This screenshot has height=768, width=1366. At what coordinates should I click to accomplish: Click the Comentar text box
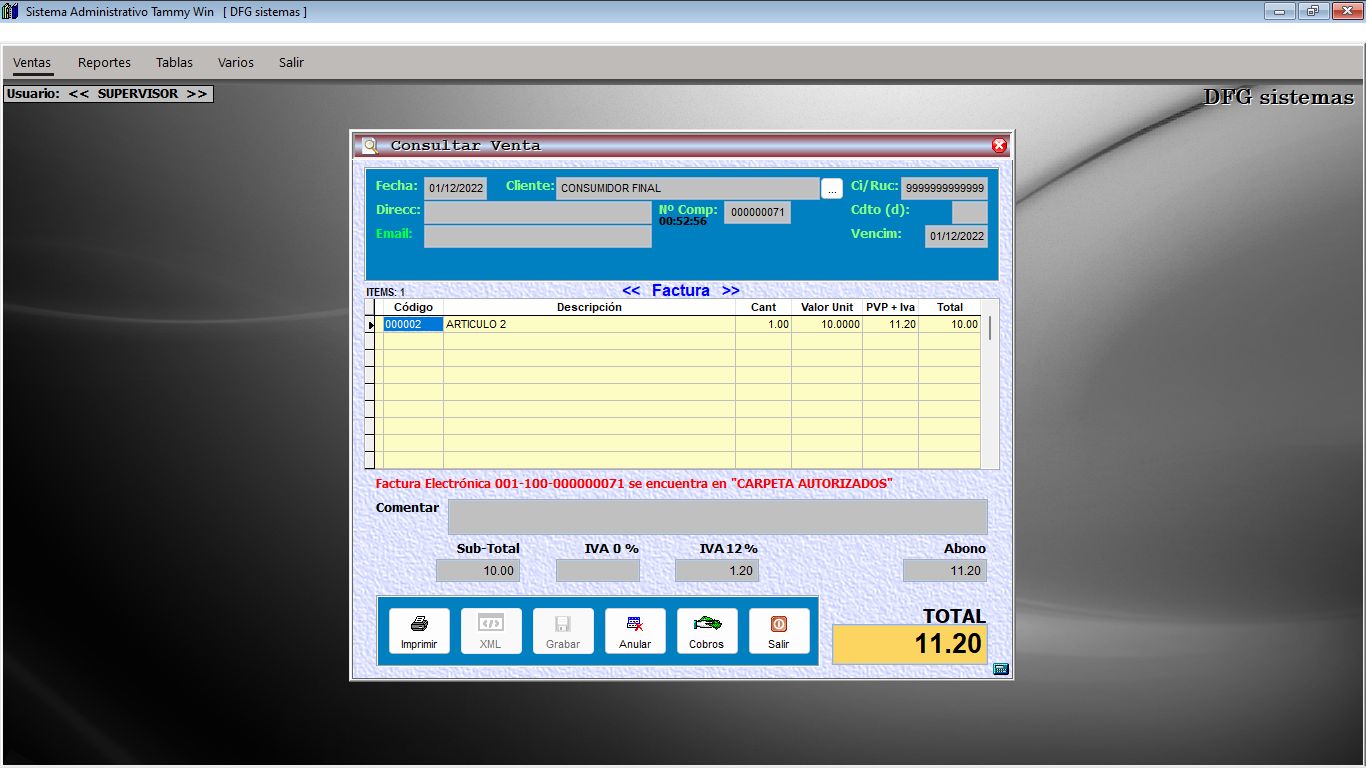(x=718, y=517)
